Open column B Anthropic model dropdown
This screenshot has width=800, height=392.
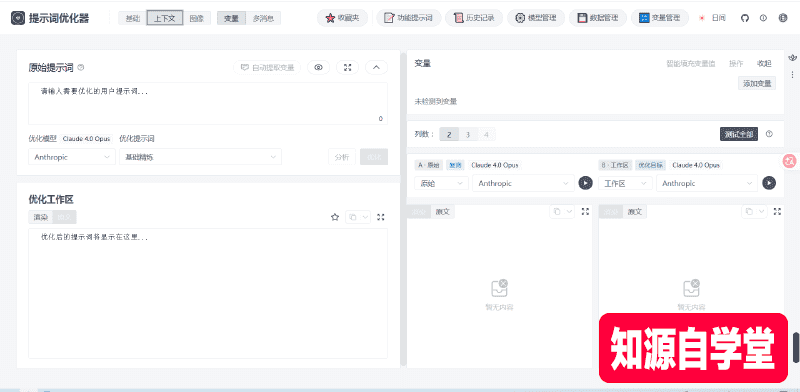coord(707,183)
